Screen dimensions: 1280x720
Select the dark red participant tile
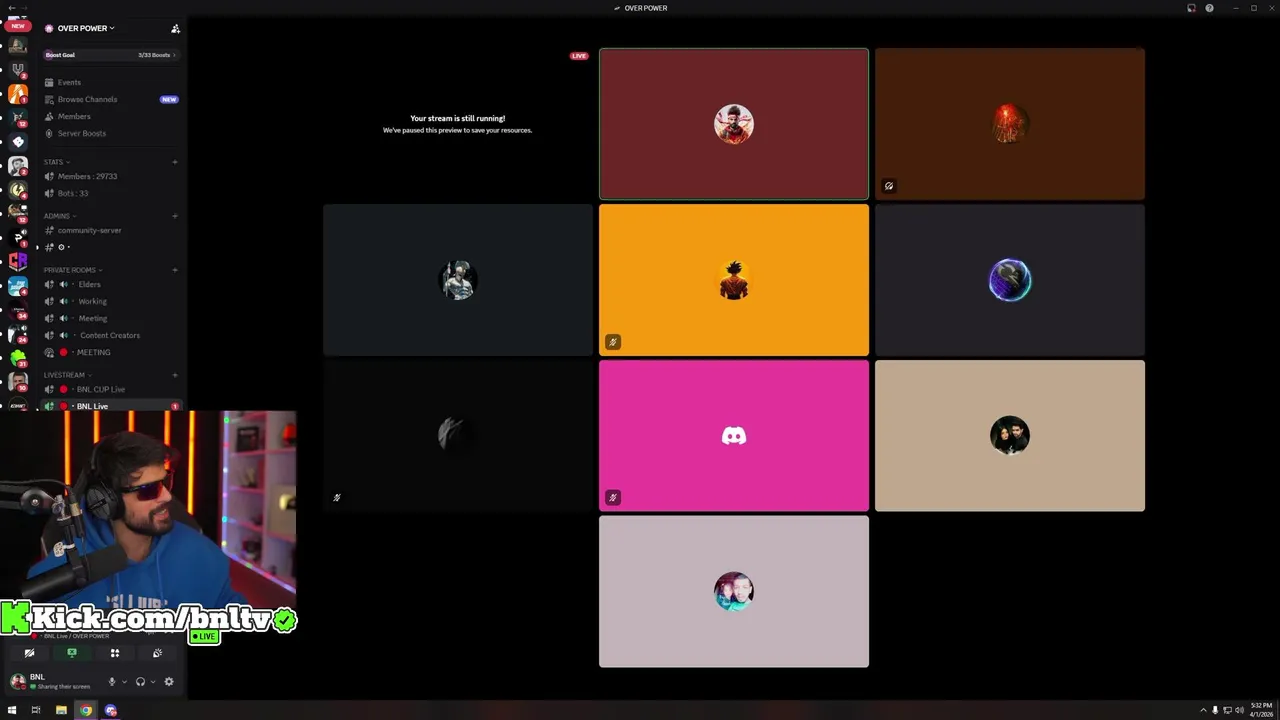(734, 124)
